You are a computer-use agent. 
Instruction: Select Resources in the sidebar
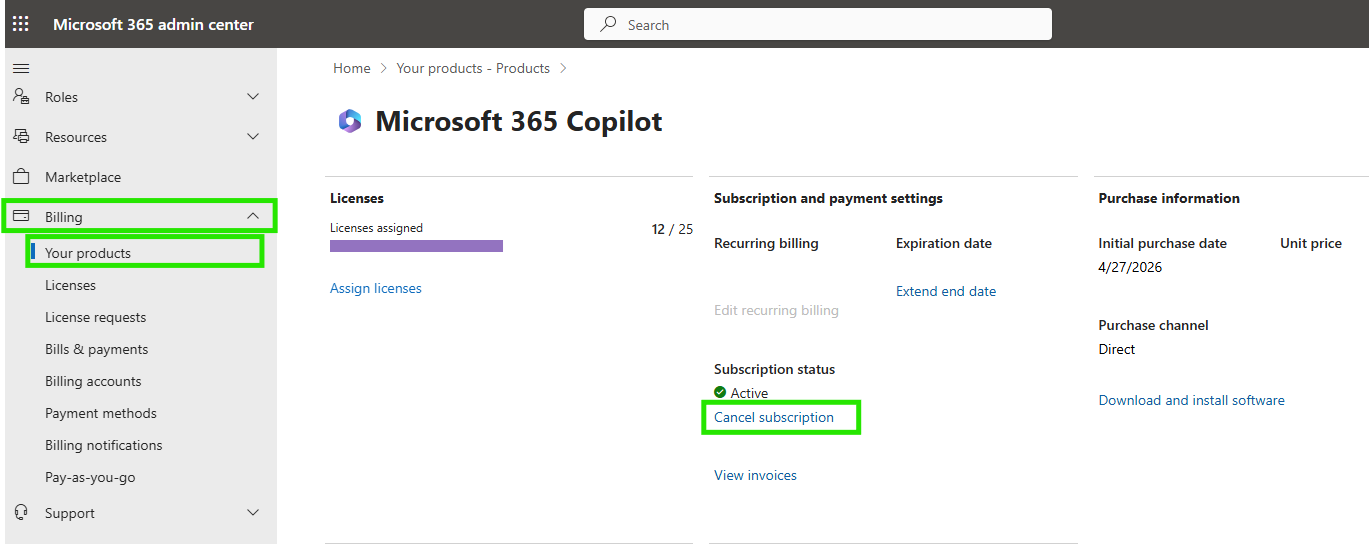click(x=76, y=137)
